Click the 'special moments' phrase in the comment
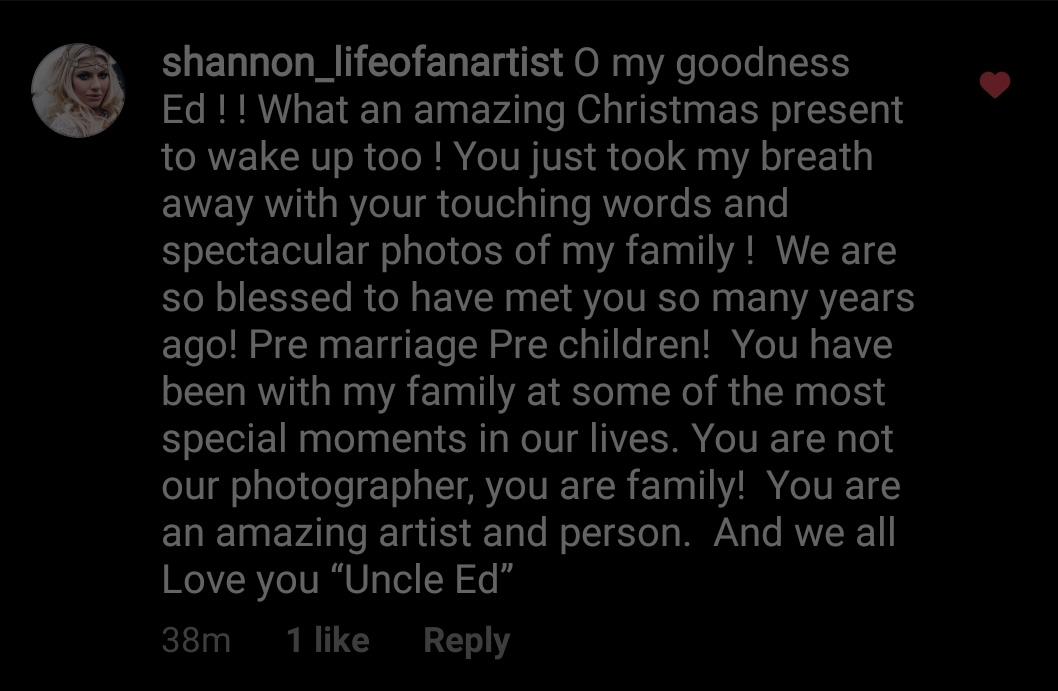The height and width of the screenshot is (691, 1058). [314, 439]
